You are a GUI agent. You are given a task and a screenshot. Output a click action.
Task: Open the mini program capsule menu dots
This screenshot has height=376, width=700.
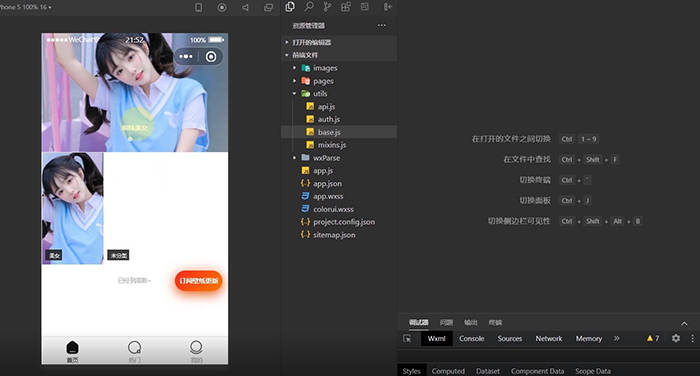[186, 57]
